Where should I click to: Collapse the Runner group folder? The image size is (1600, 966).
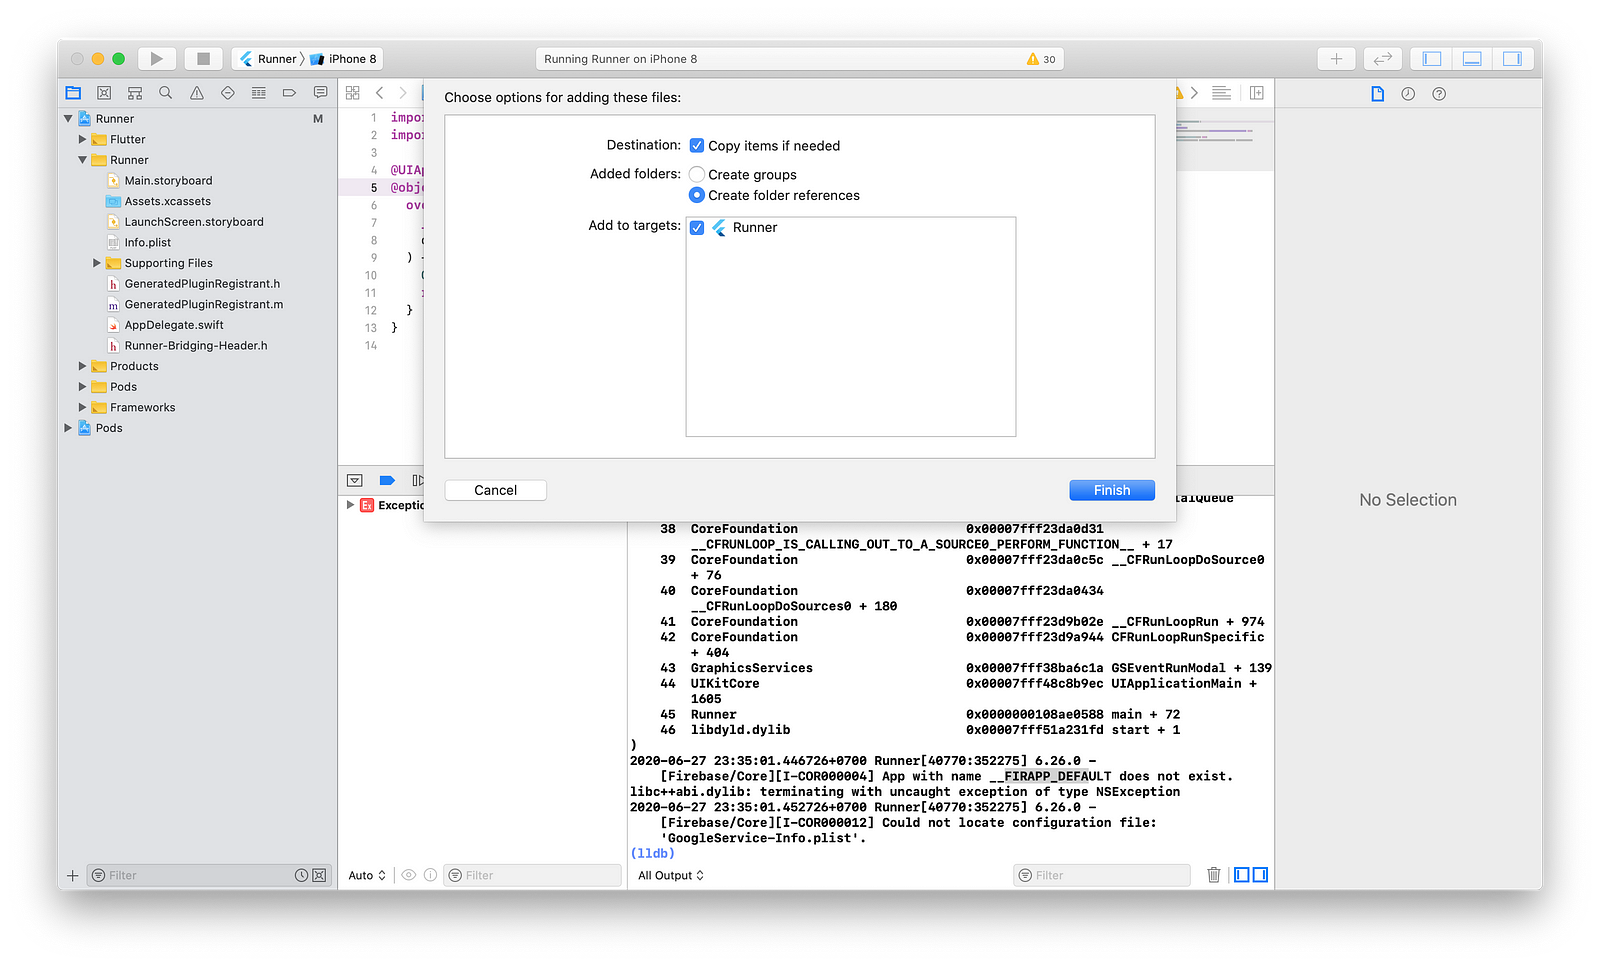[x=83, y=160]
